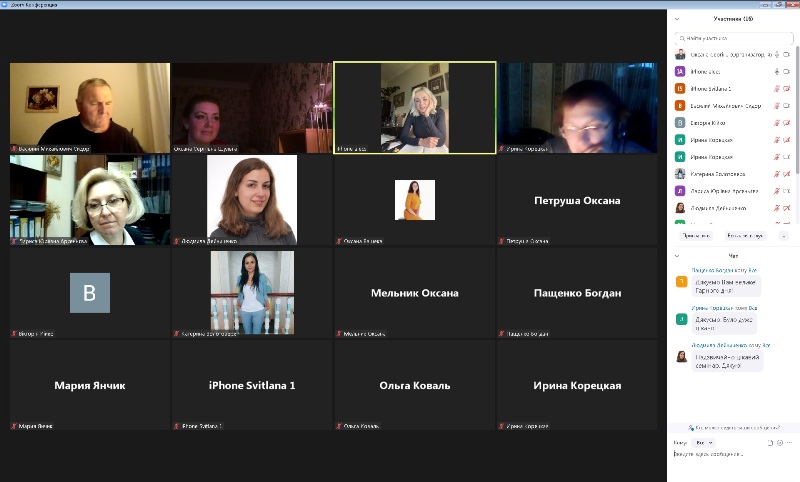Open the emoji picker in chat
The height and width of the screenshot is (482, 800).
point(779,442)
